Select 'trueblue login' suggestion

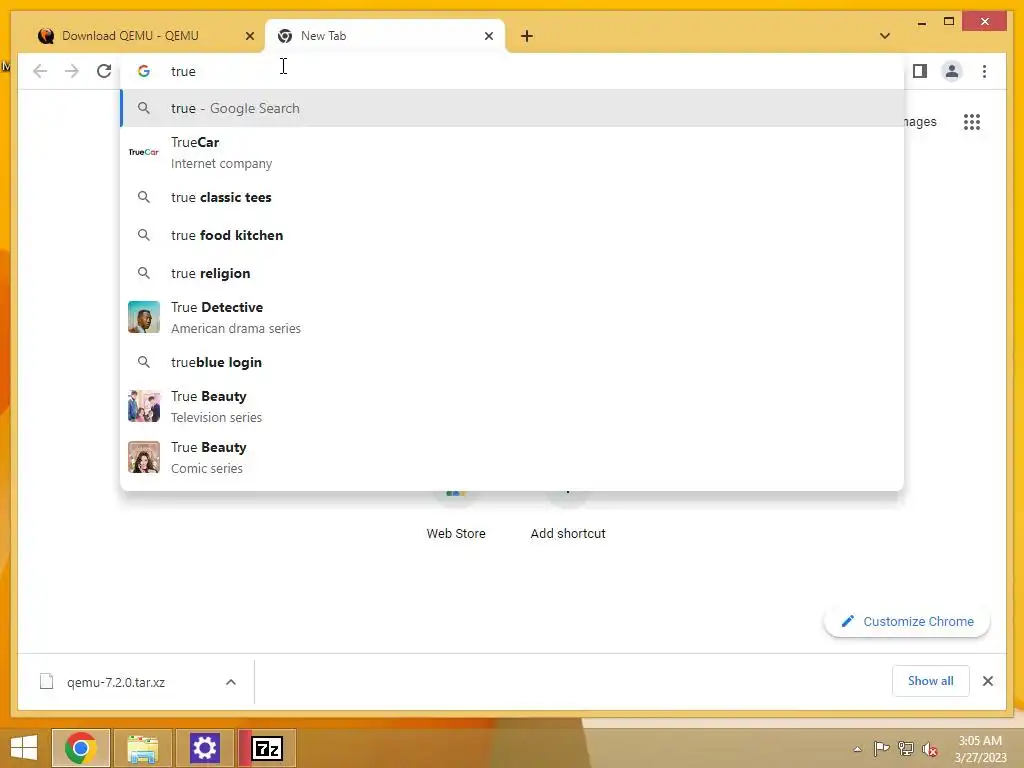coord(512,362)
